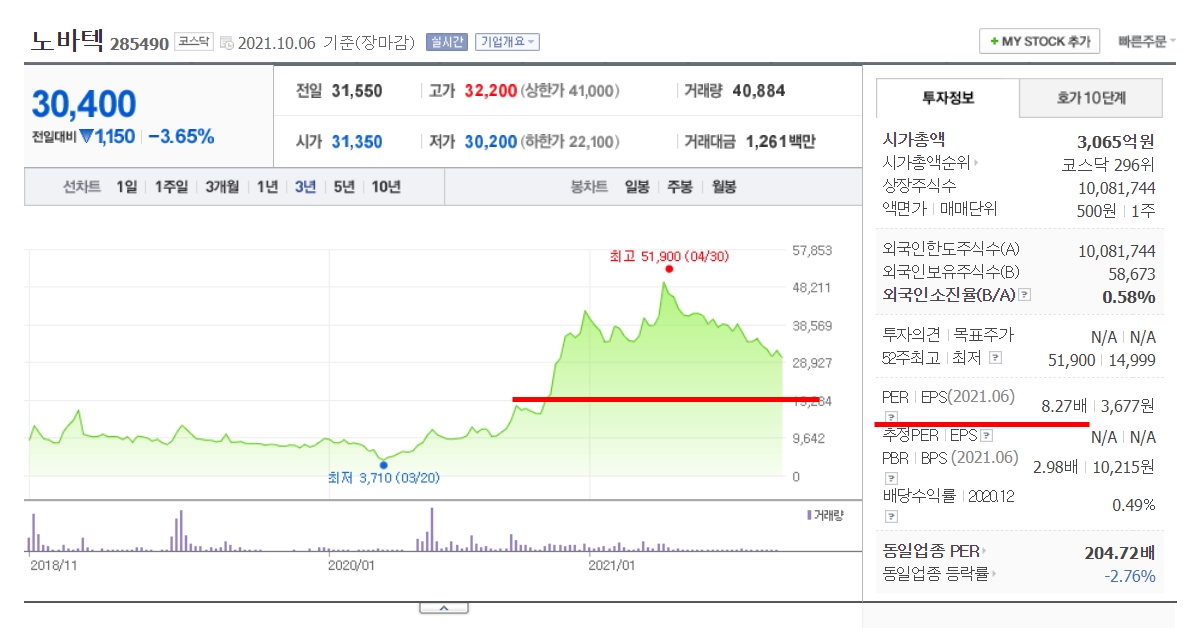
Task: Select 10년 line chart period
Action: pos(386,187)
